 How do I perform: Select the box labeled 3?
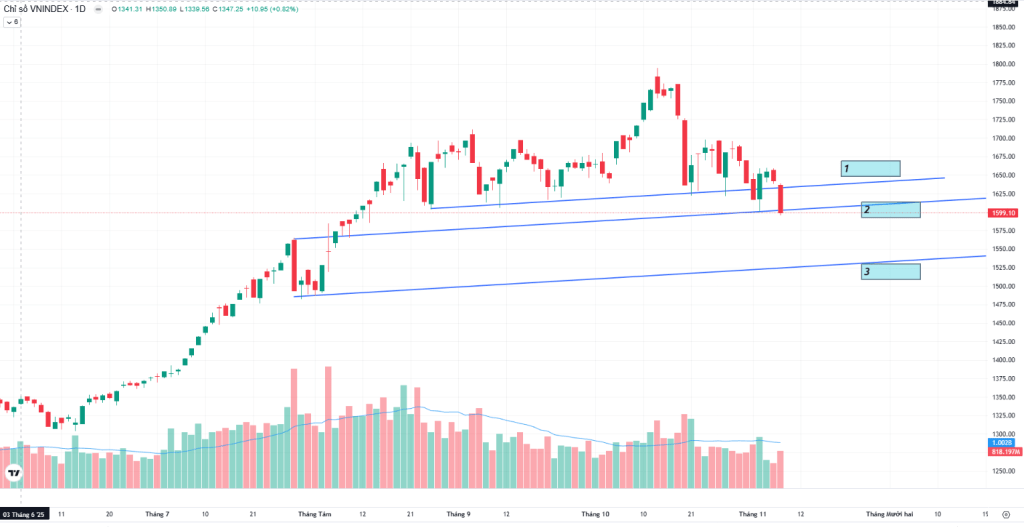tap(890, 271)
